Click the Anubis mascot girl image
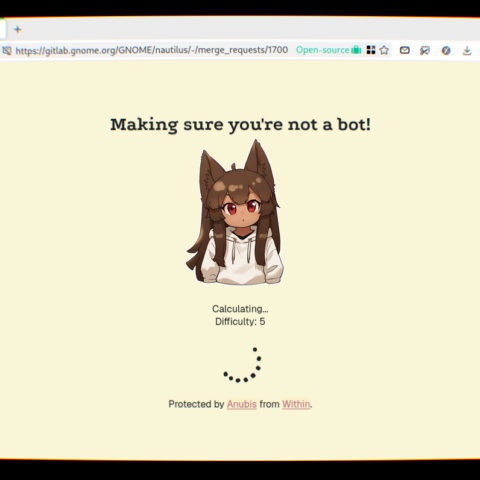 235,212
